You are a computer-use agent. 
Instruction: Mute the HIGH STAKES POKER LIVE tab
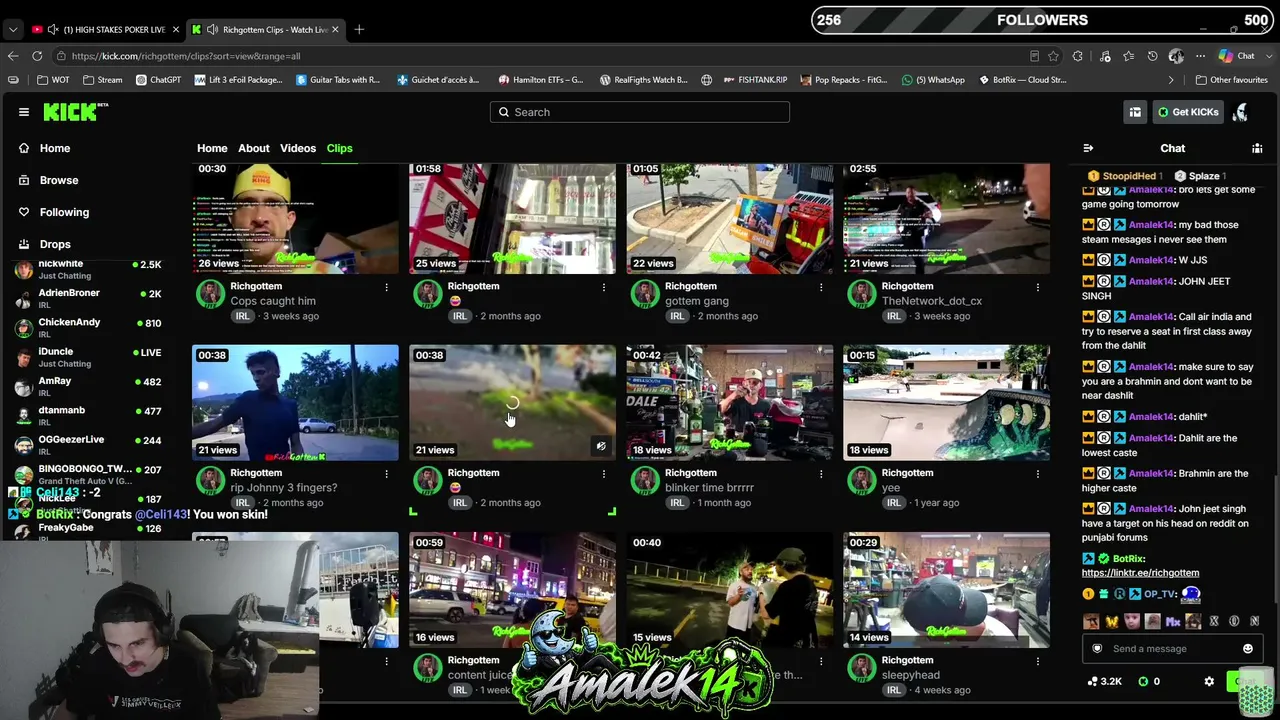click(x=53, y=29)
